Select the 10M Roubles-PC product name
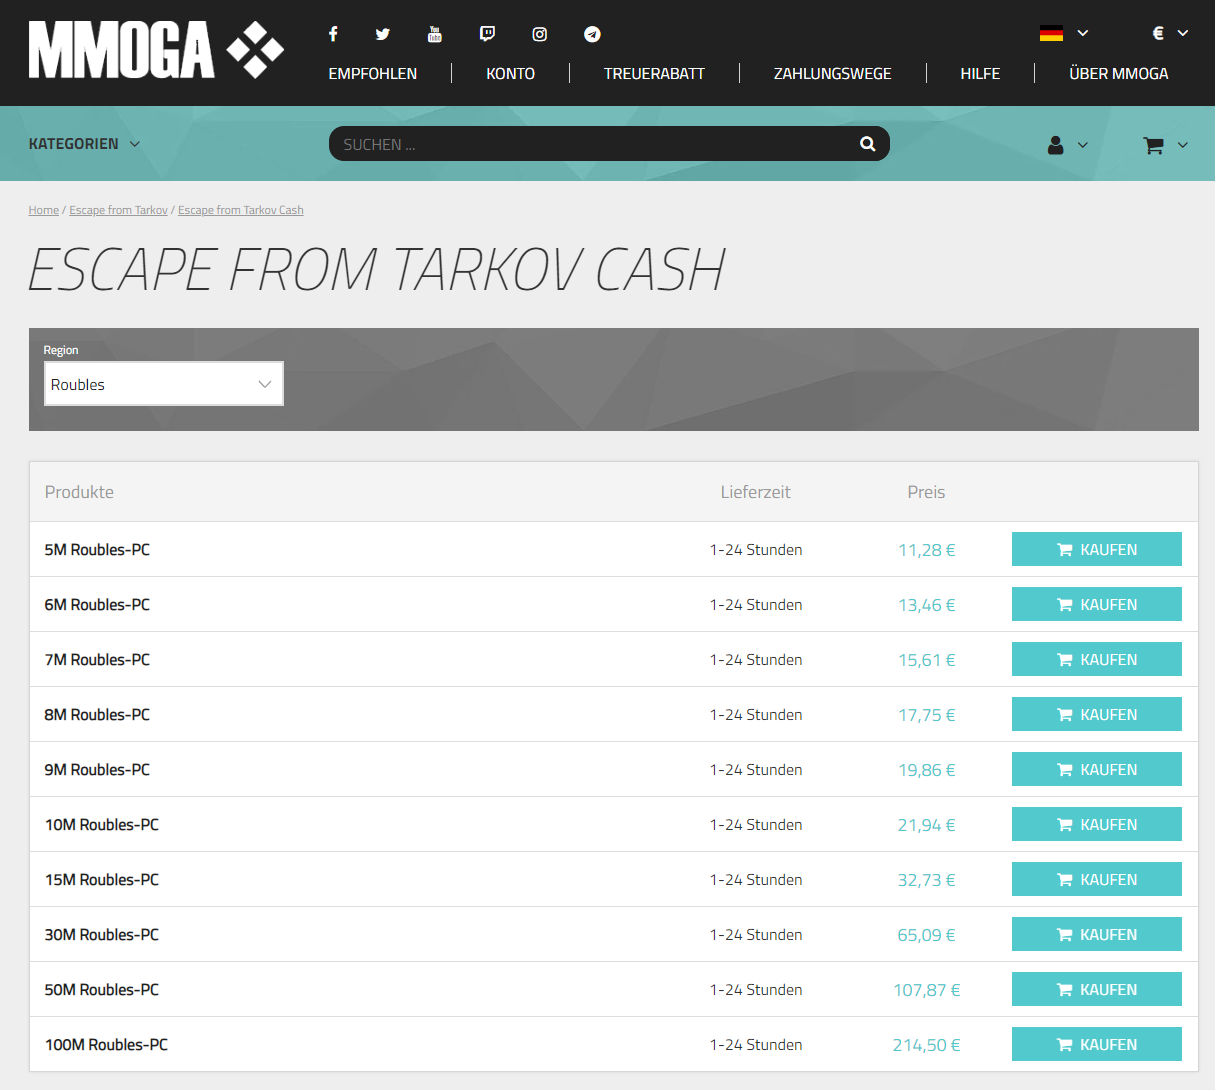This screenshot has height=1090, width=1215. click(x=102, y=824)
